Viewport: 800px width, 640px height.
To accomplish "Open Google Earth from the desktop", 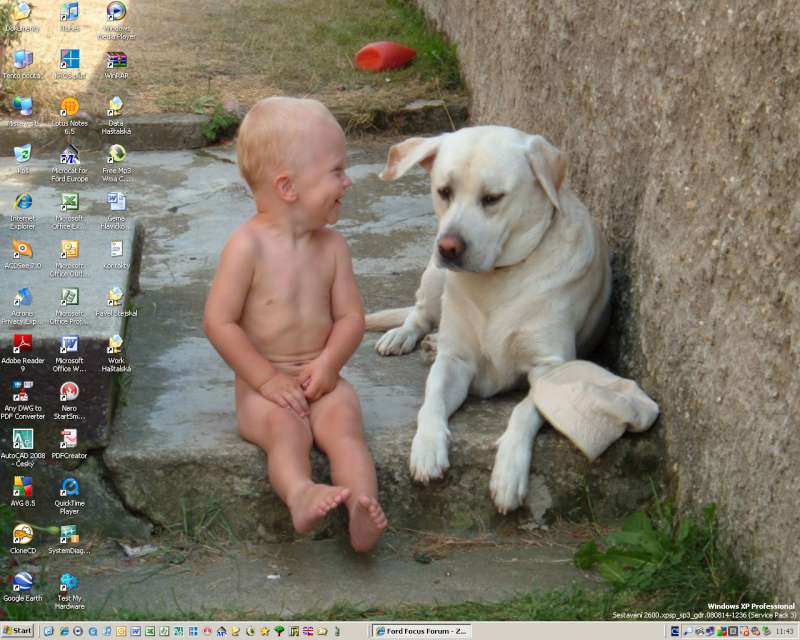I will click(22, 582).
